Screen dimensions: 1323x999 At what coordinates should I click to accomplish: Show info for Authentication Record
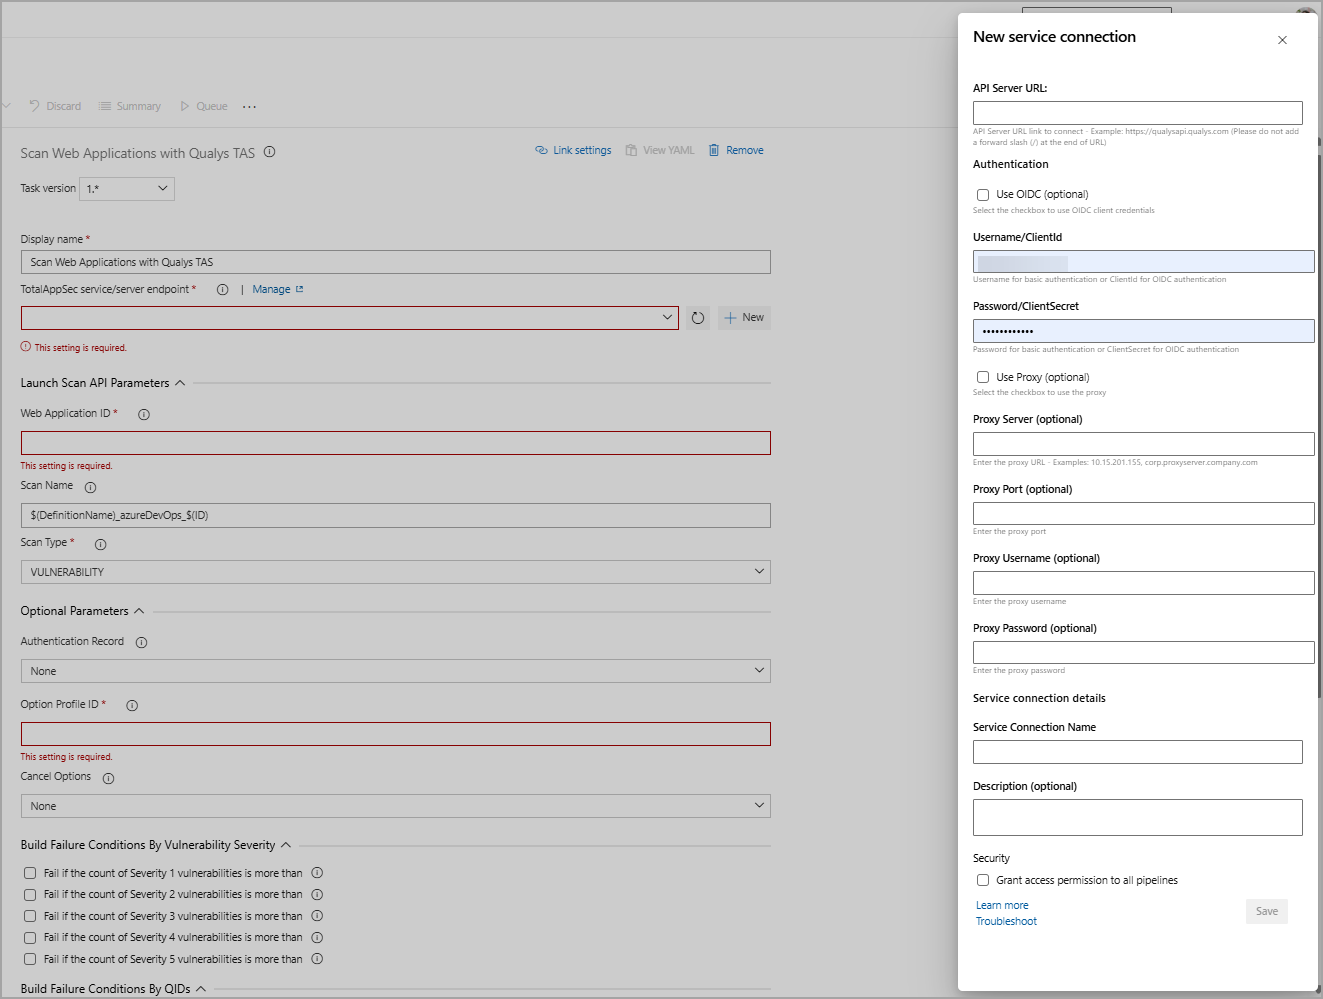tap(141, 642)
